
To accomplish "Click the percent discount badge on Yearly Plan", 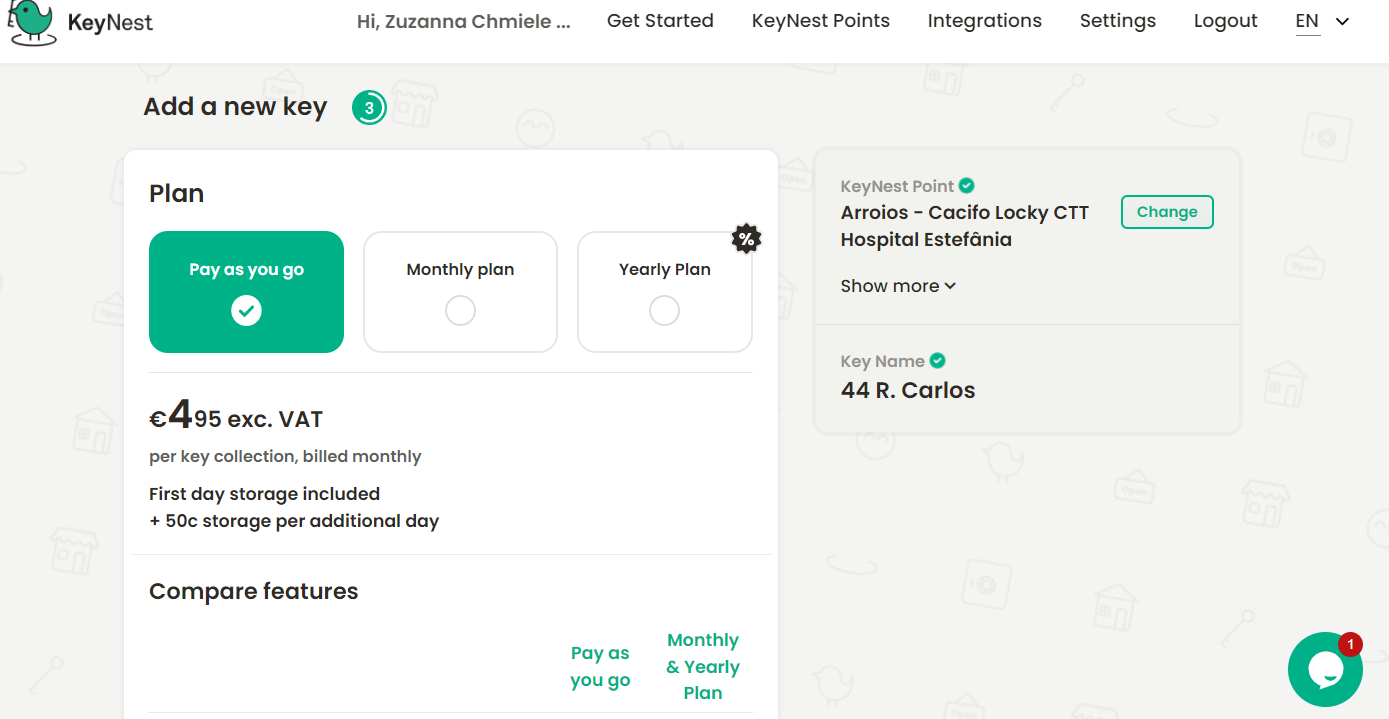I will pyautogui.click(x=746, y=239).
